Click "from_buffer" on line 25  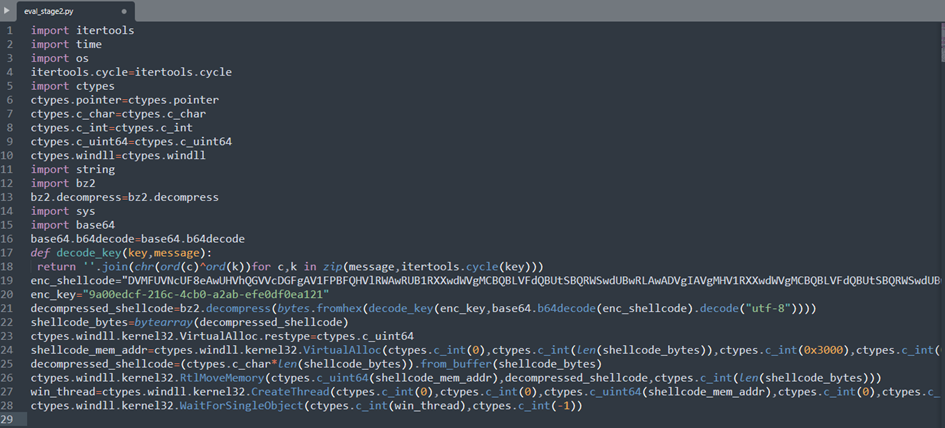[x=456, y=364]
